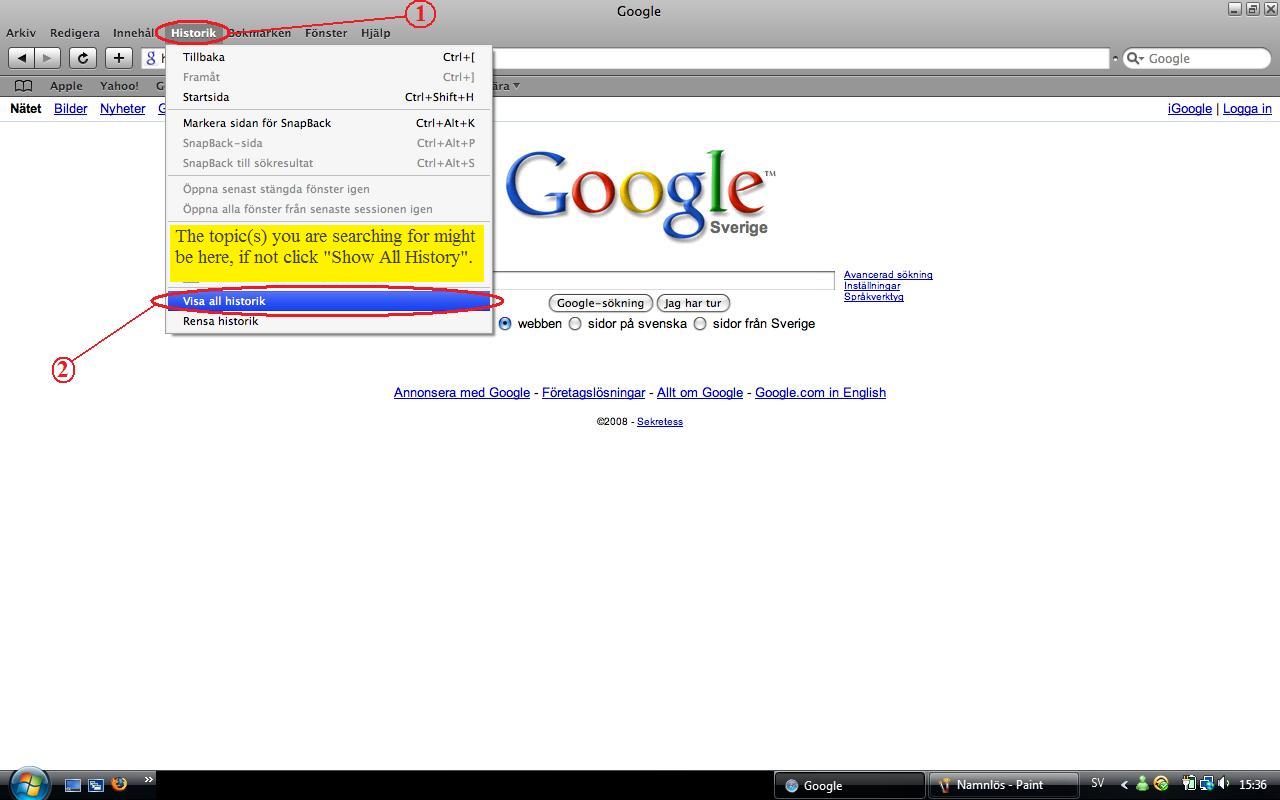This screenshot has height=800, width=1280.
Task: Choose SnapBack till sökresultat entry
Action: [329, 163]
